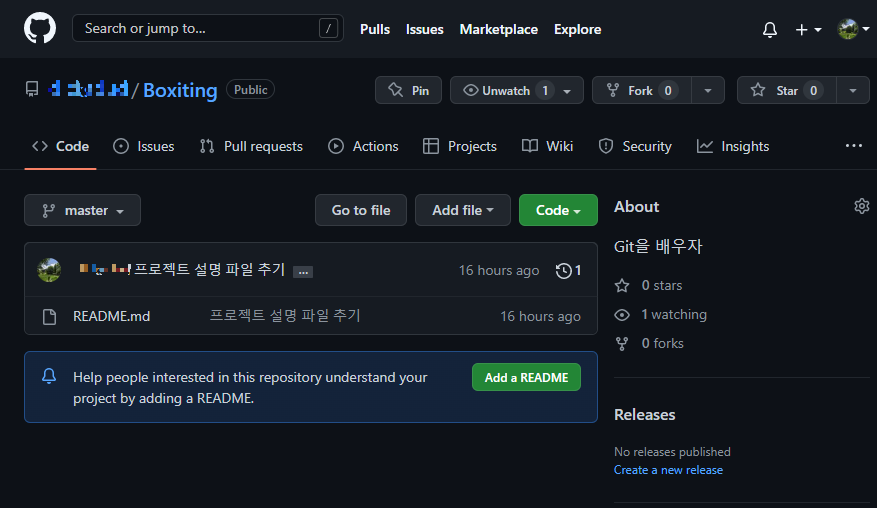877x508 pixels.
Task: Open README.md row commit message
Action: (x=285, y=316)
